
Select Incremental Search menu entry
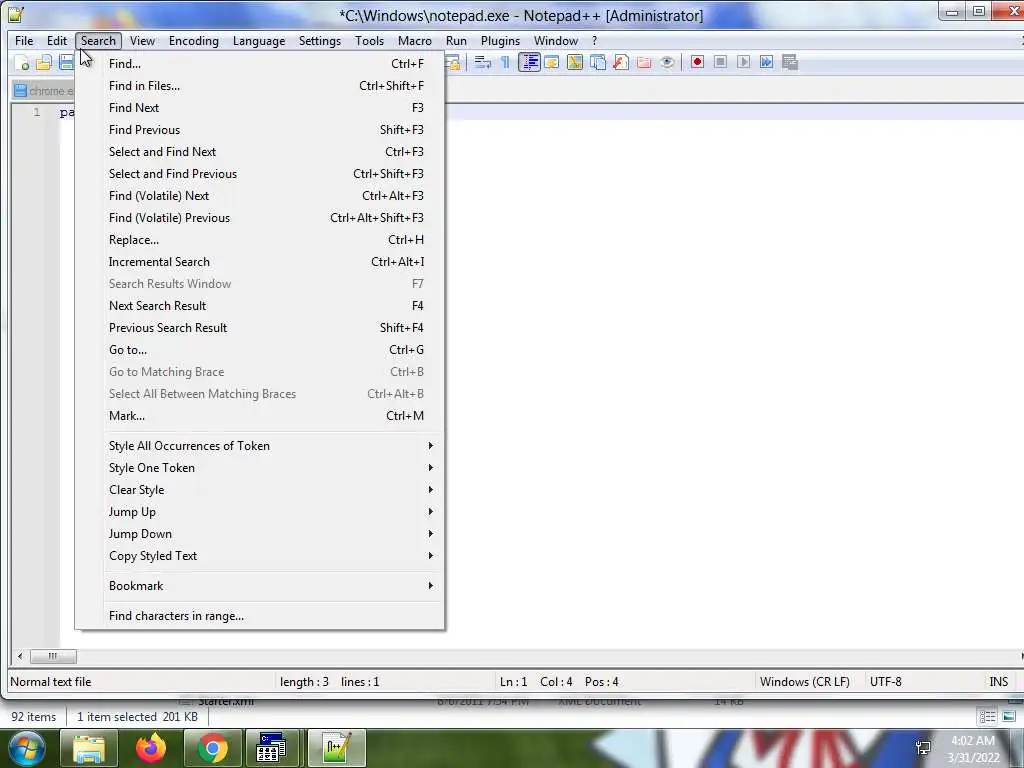click(260, 262)
